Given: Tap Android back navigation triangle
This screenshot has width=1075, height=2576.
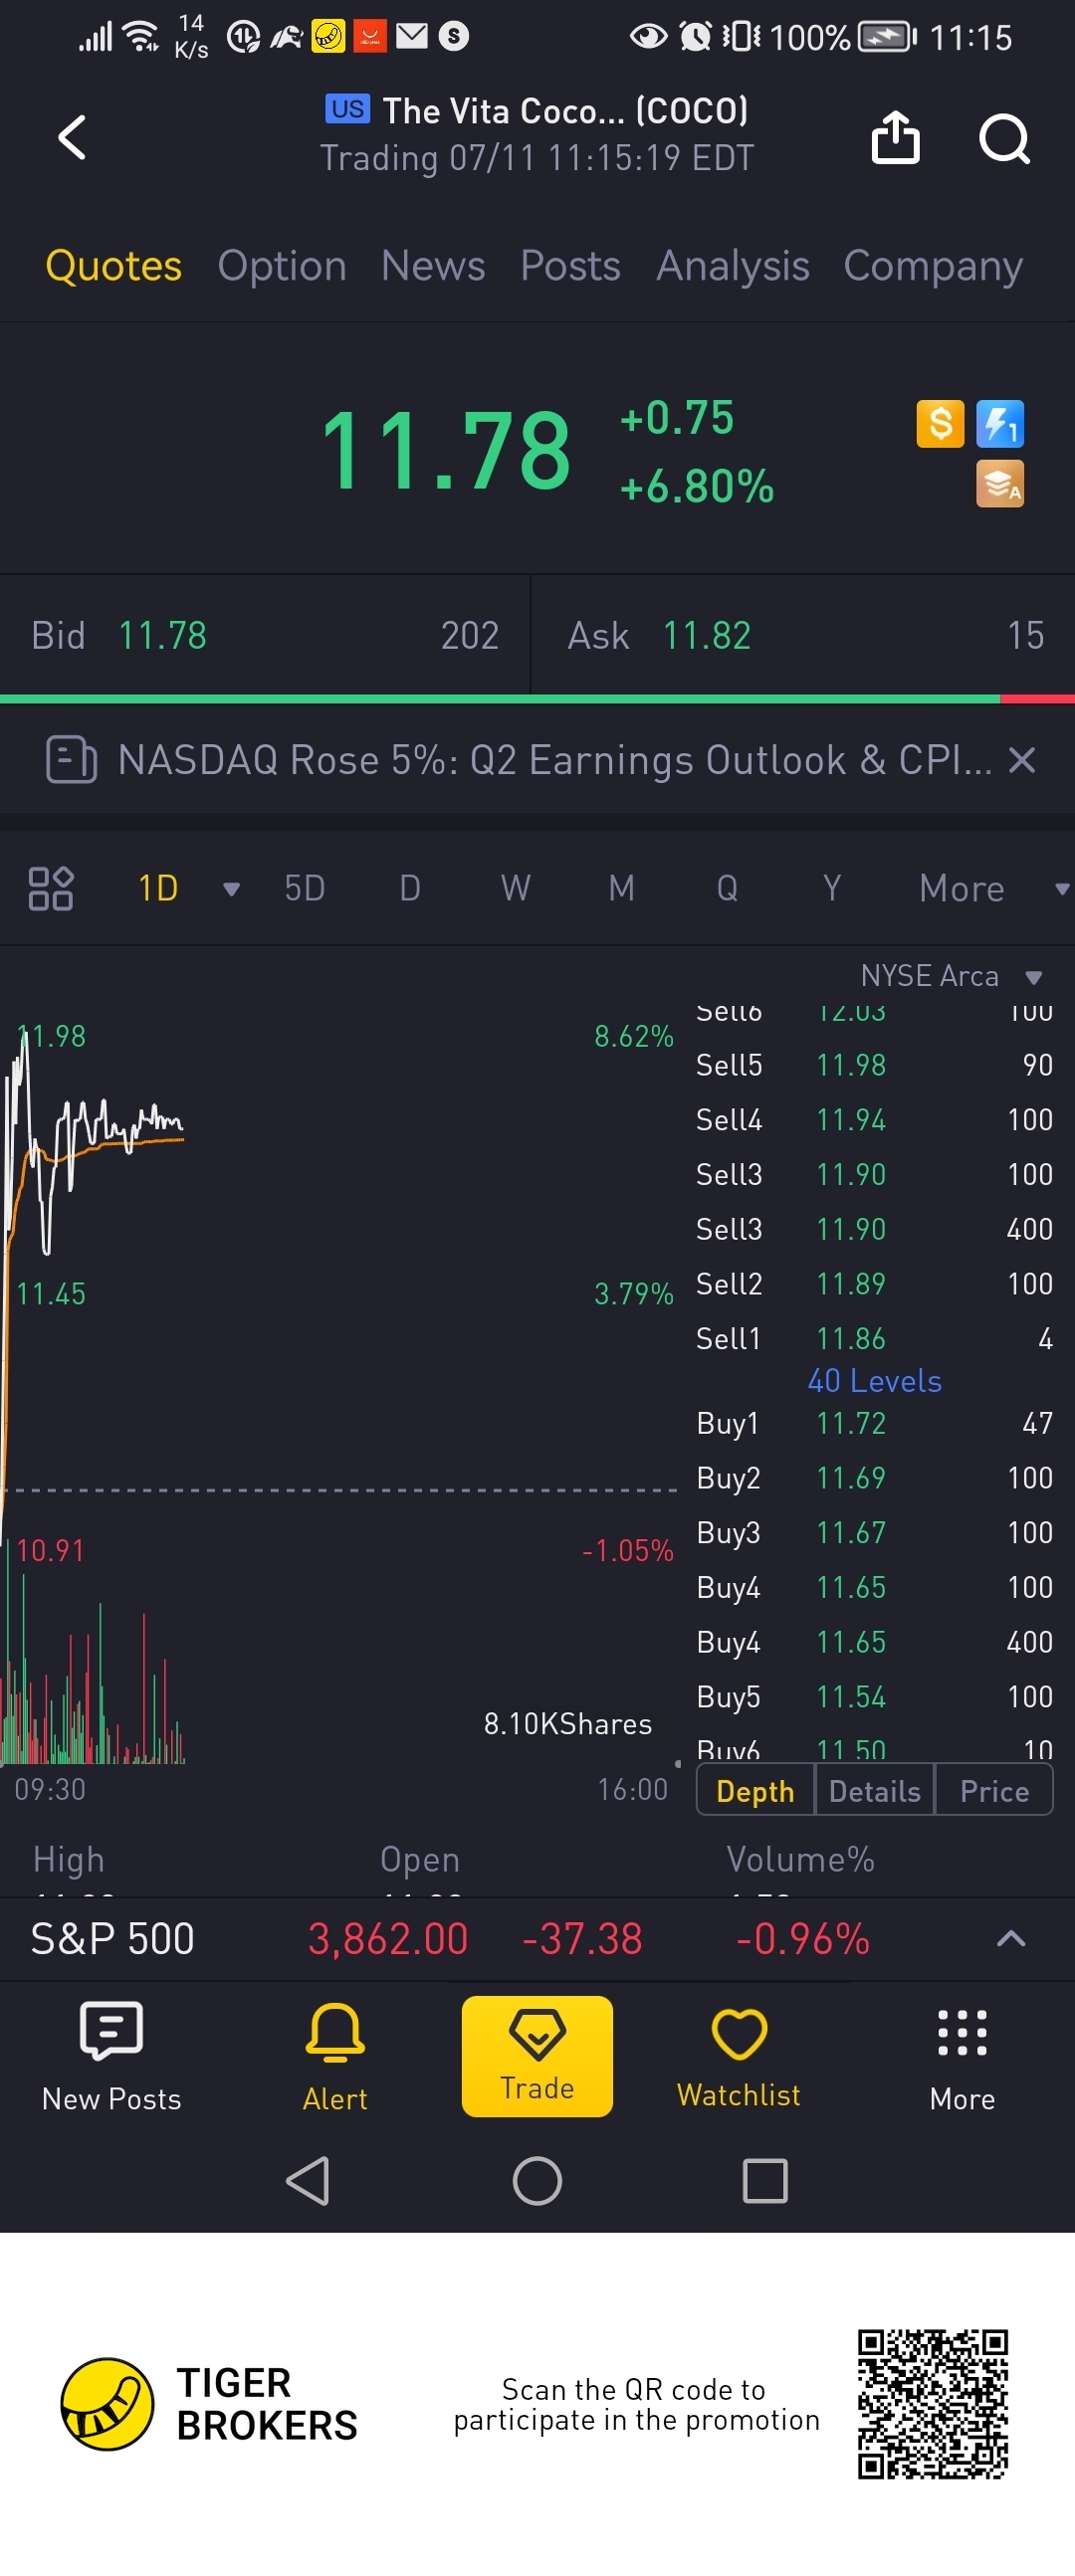Looking at the screenshot, I should pos(308,2181).
